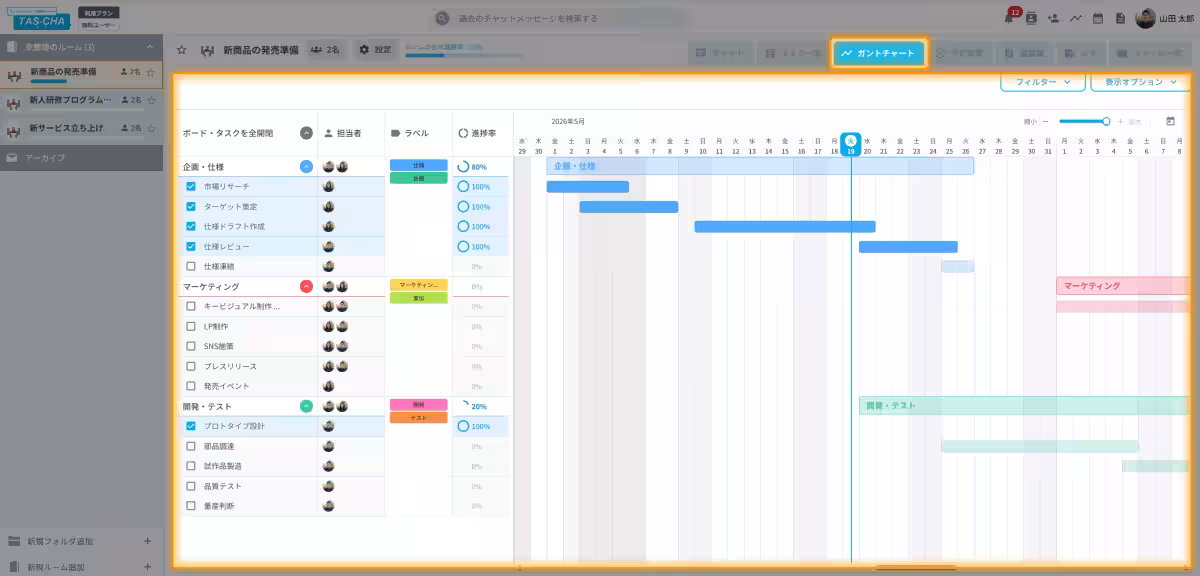The height and width of the screenshot is (576, 1200).
Task: Uncheck the プロトタイプ設計 checkbox
Action: pos(191,426)
